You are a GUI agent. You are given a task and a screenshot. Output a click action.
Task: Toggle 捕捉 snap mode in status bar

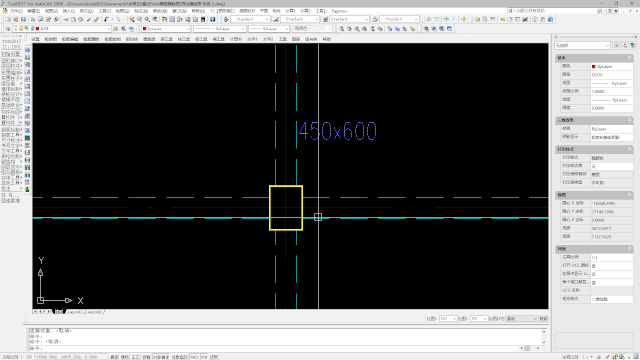click(x=114, y=357)
